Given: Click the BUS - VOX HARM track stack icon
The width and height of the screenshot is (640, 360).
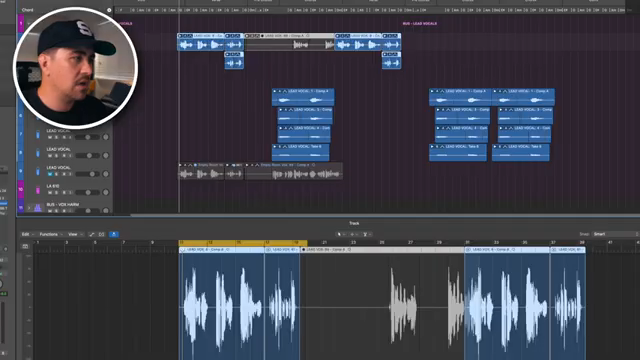Looking at the screenshot, I should 38,208.
